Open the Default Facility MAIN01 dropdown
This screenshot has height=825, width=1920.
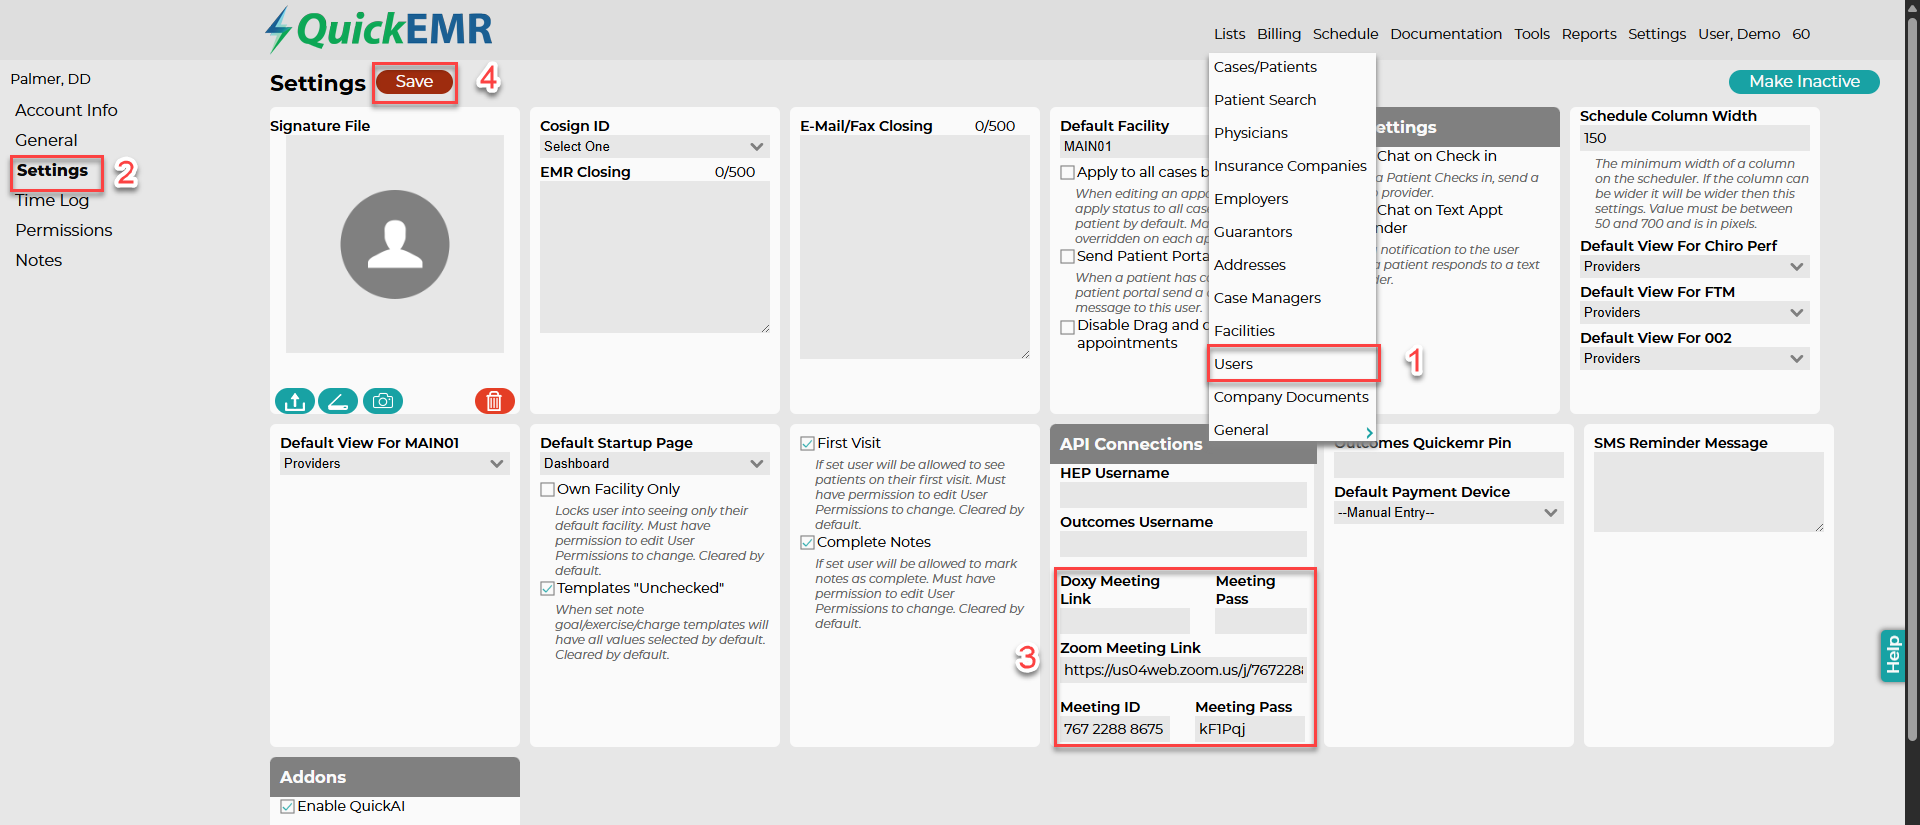[1134, 147]
